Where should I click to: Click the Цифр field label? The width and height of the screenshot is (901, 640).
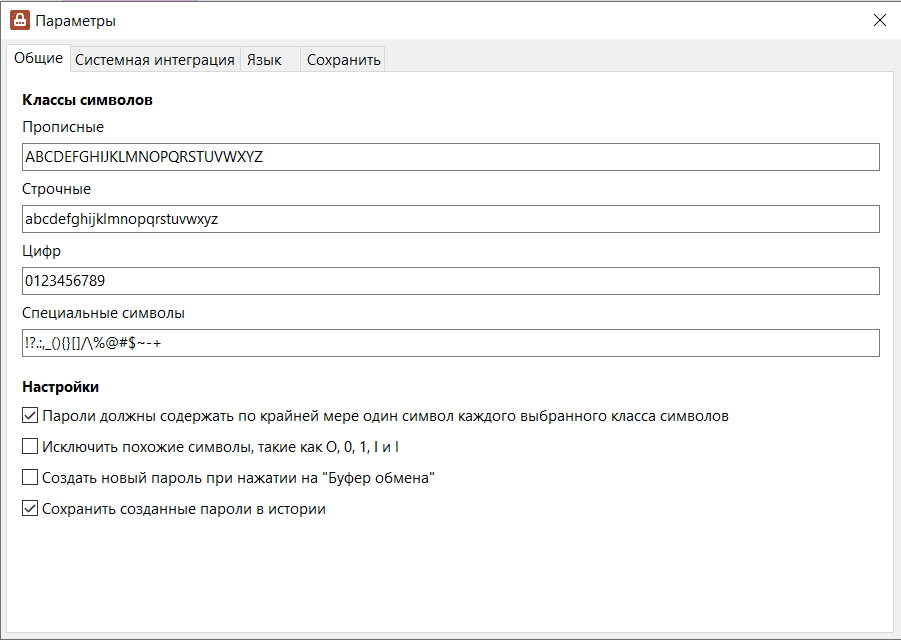(42, 251)
